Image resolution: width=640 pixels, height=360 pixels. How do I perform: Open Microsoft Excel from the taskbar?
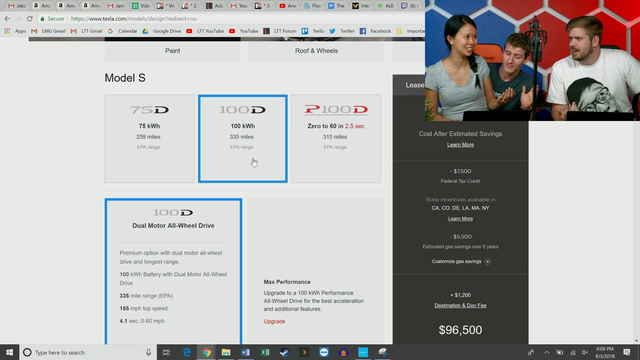[x=265, y=352]
